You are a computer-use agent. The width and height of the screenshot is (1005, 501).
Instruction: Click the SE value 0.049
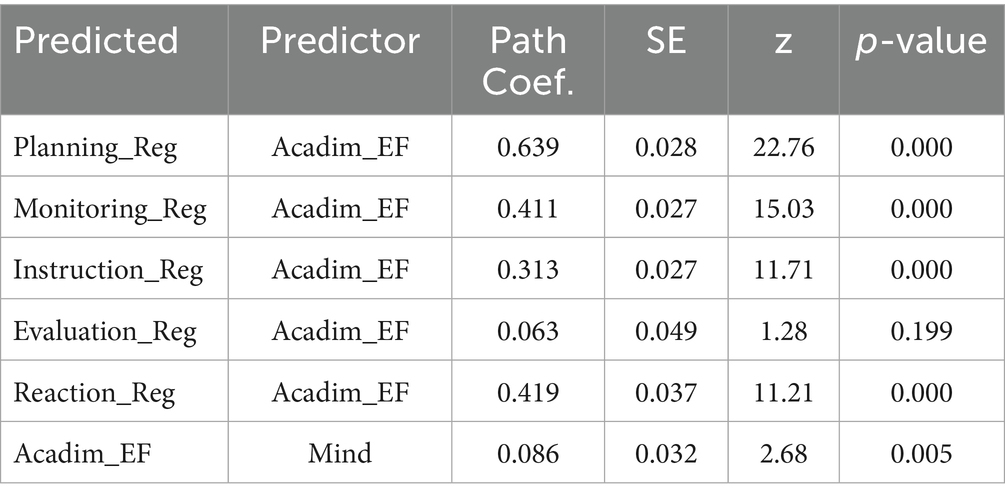(x=665, y=331)
